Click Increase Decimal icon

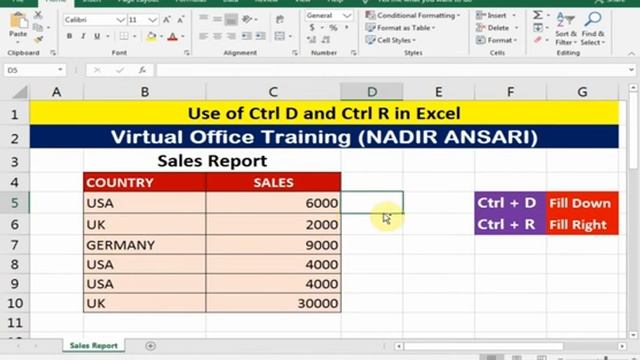pyautogui.click(x=312, y=40)
